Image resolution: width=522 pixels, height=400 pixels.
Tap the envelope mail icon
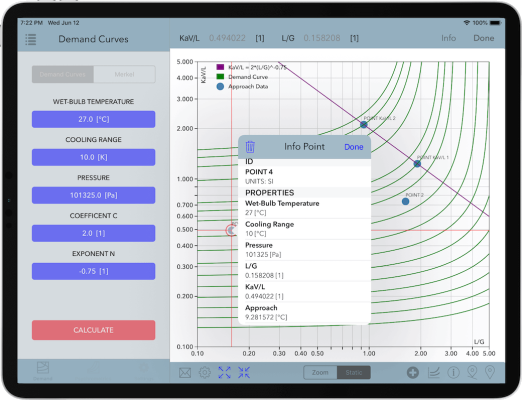pos(185,372)
